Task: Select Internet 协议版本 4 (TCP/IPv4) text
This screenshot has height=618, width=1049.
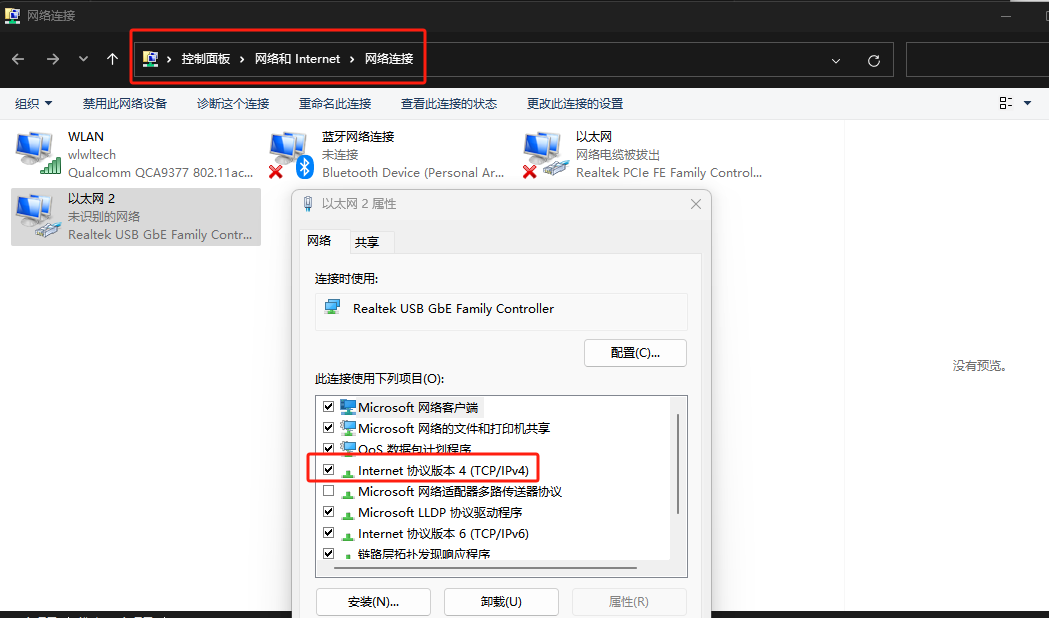Action: pos(443,470)
